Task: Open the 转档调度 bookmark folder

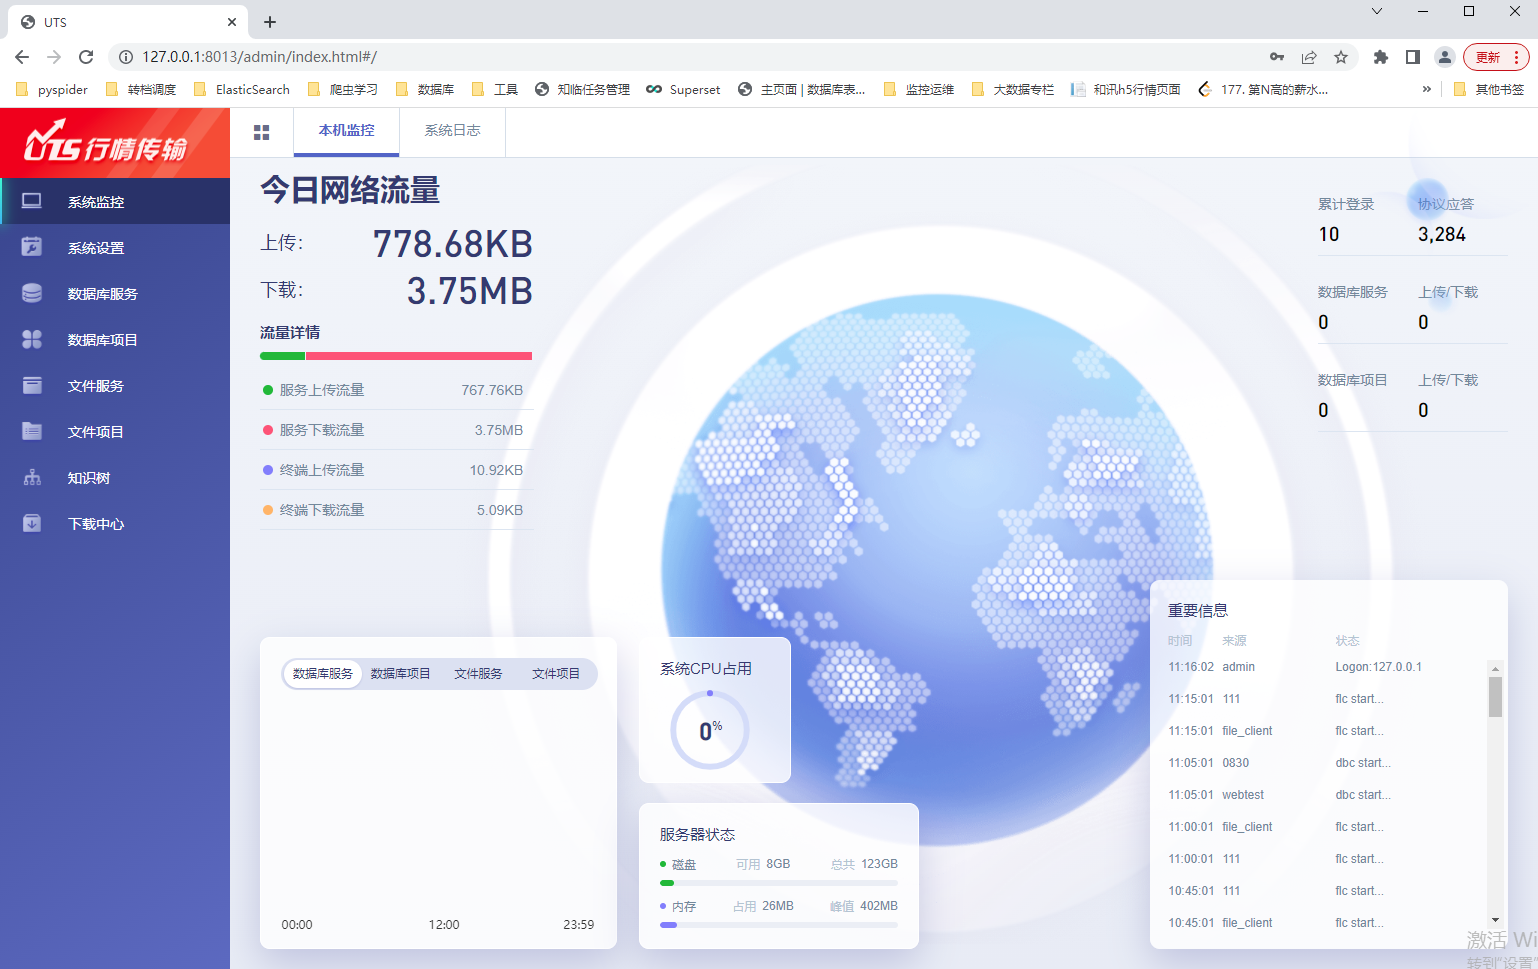Action: tap(140, 89)
